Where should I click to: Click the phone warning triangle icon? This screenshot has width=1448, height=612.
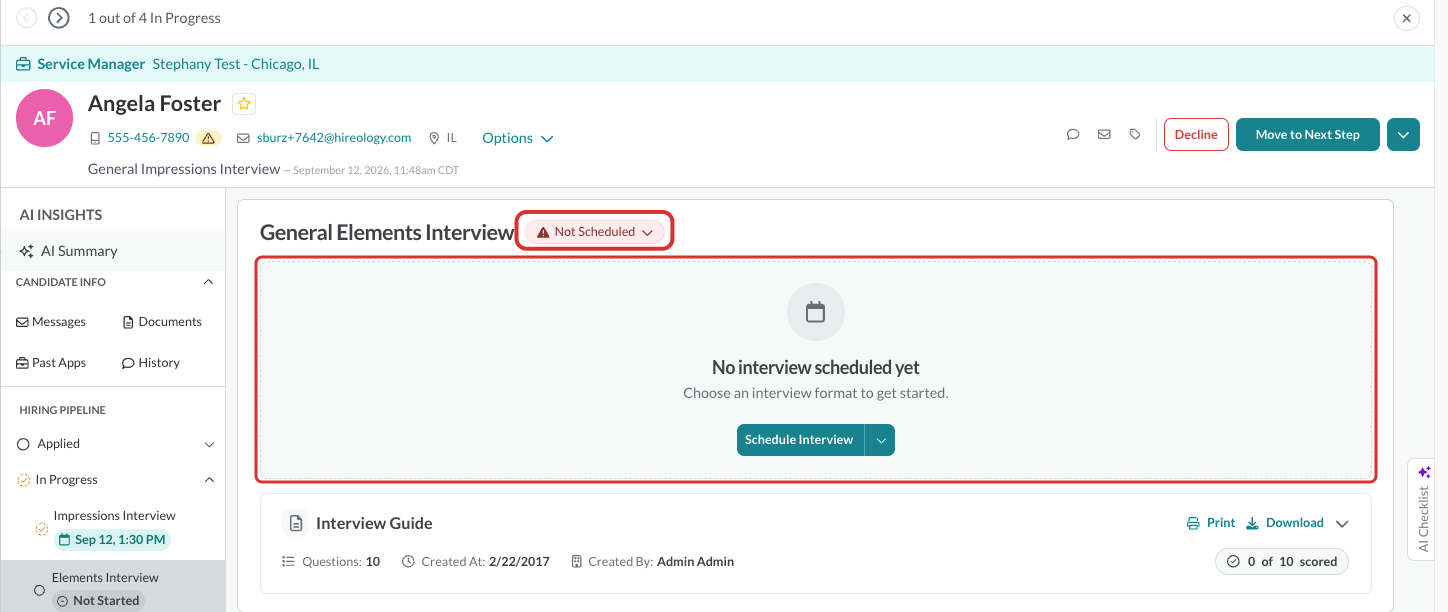point(208,138)
